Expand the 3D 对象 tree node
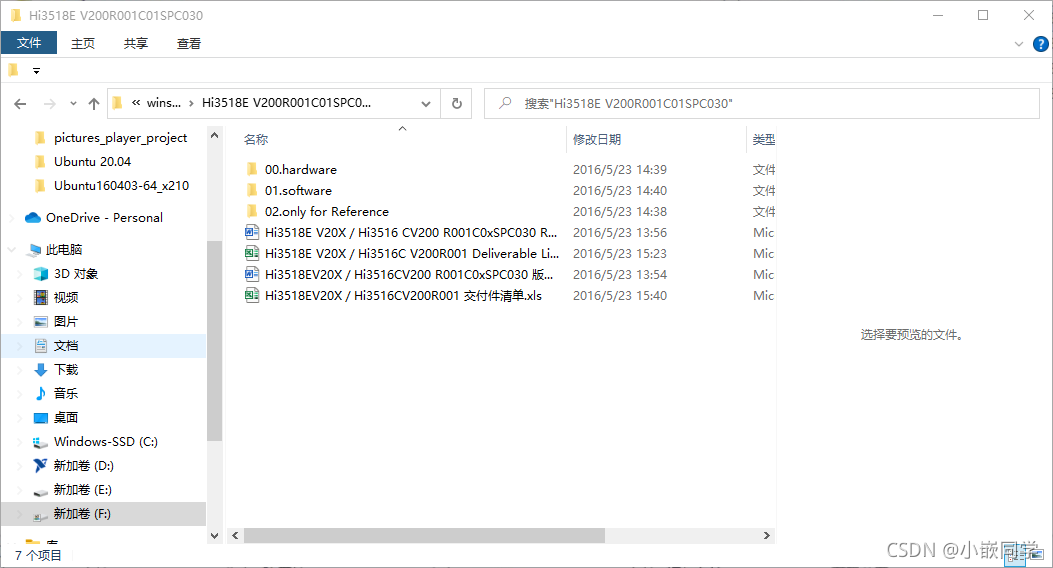The image size is (1053, 568). point(19,274)
